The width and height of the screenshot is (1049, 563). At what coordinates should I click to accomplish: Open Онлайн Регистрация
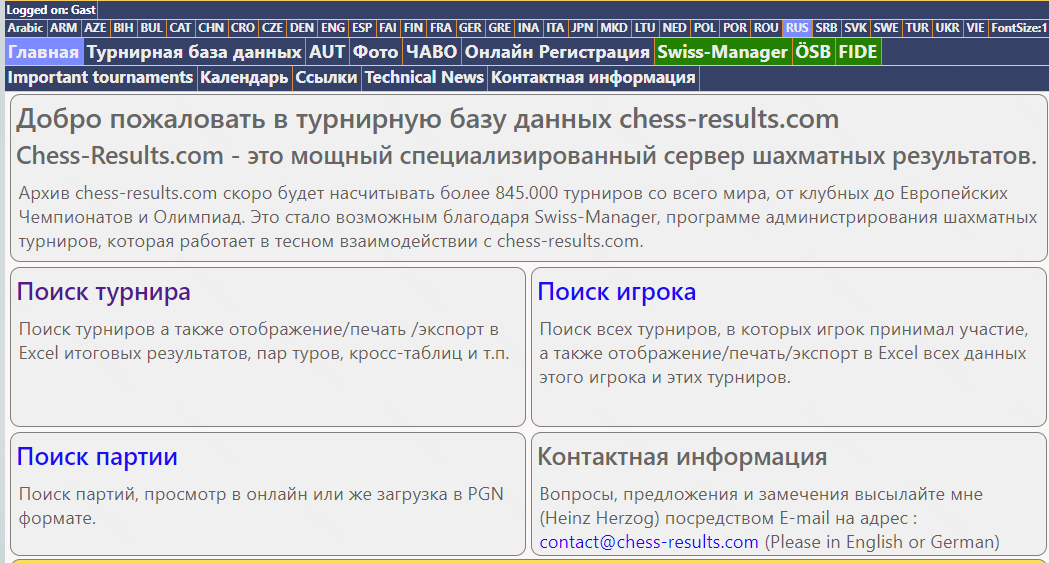tap(557, 52)
